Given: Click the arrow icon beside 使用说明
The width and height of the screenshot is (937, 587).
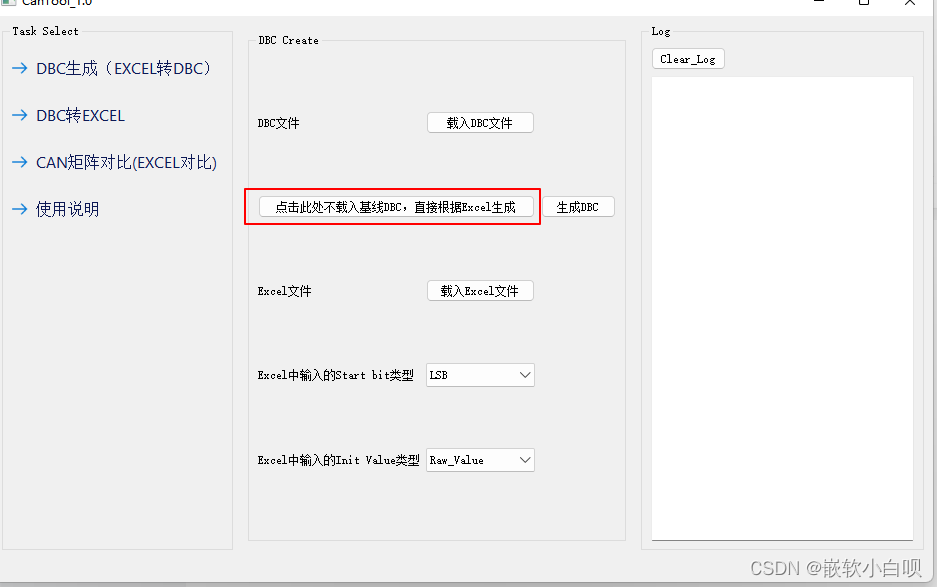Looking at the screenshot, I should [20, 209].
